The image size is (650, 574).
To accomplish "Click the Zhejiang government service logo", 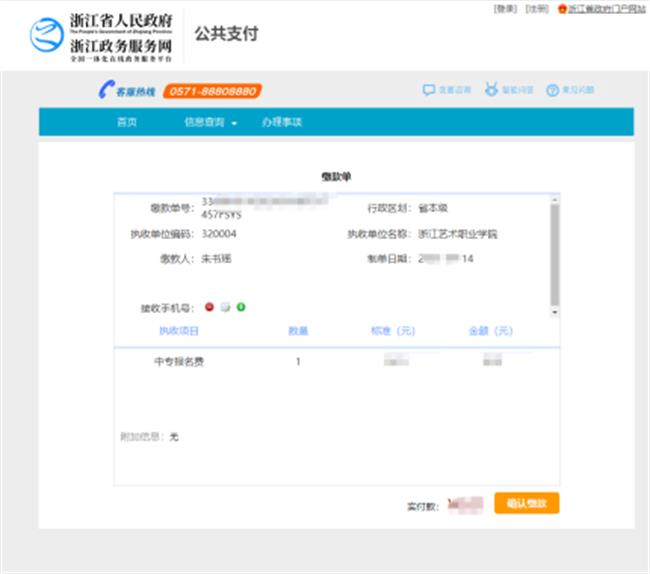I will pos(46,36).
